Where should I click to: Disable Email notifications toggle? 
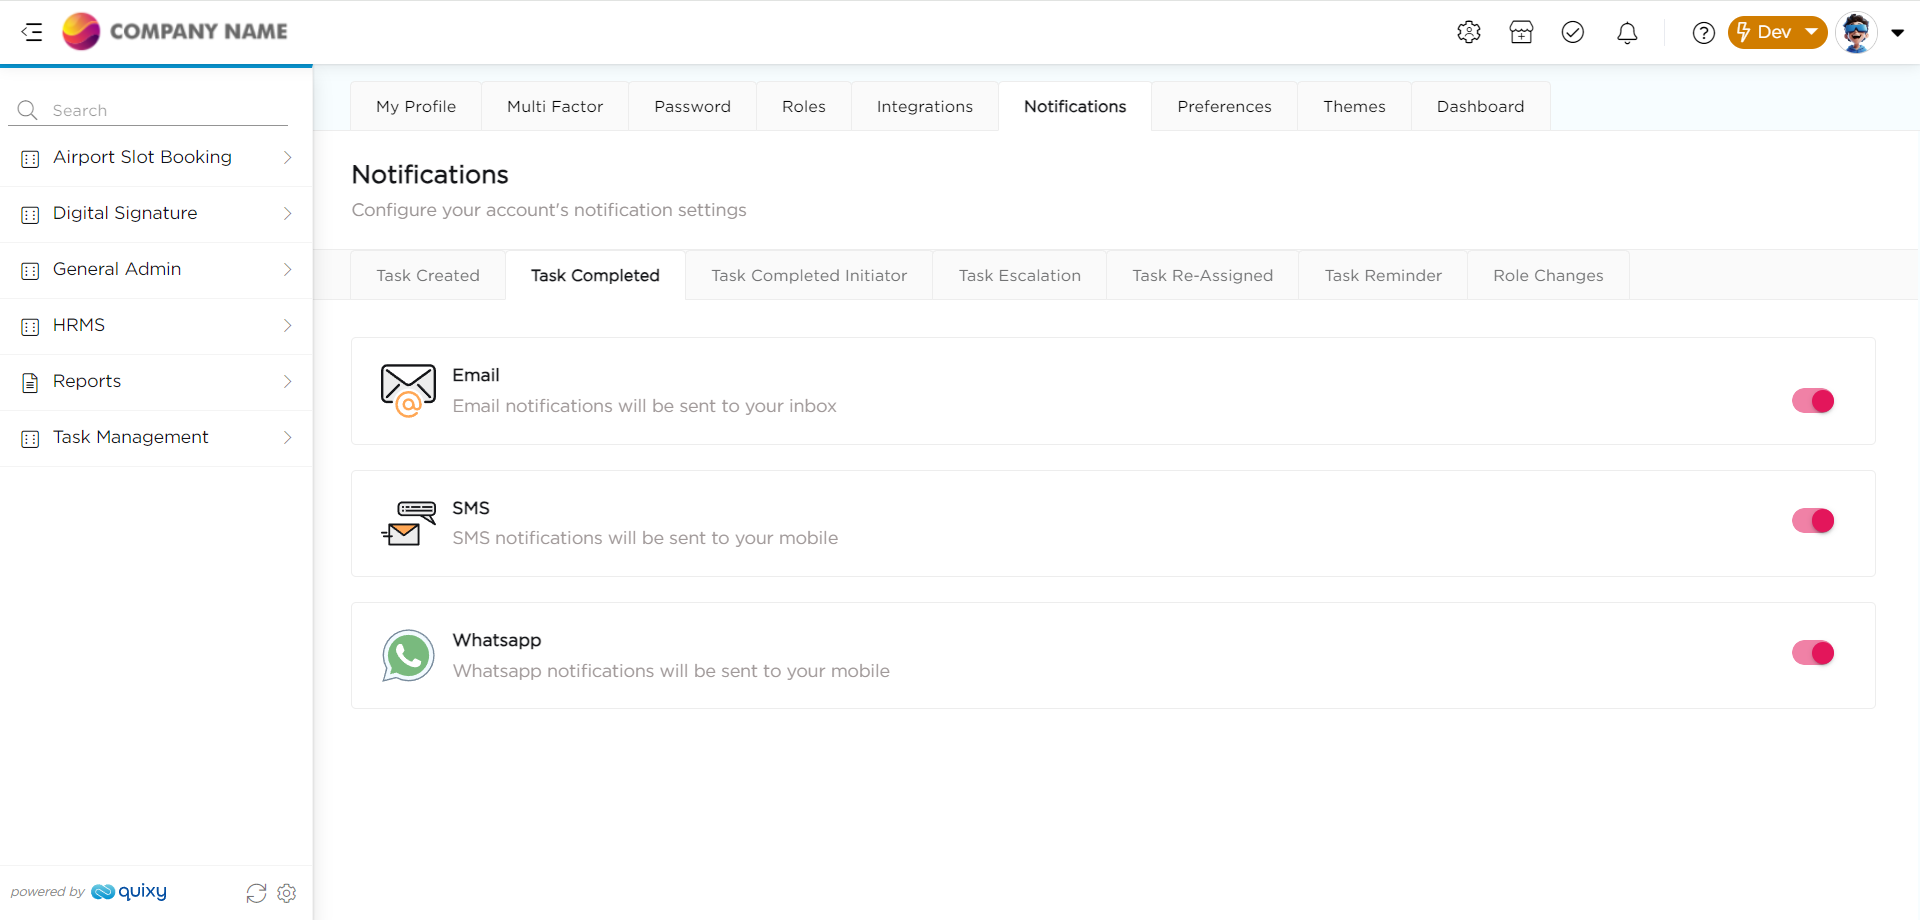coord(1812,401)
